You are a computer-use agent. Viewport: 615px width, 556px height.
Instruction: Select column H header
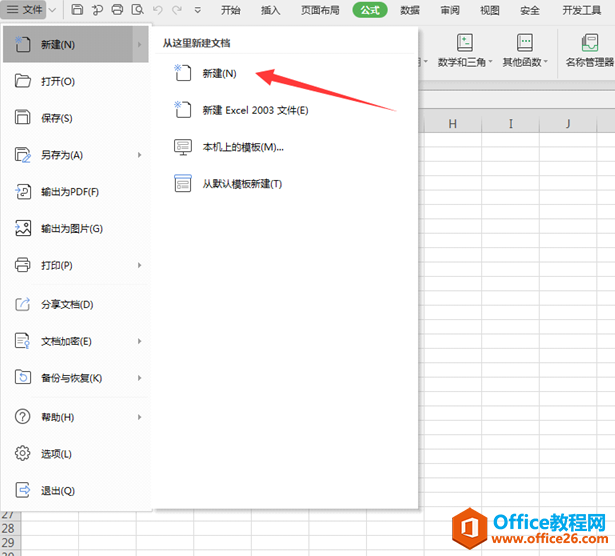pyautogui.click(x=453, y=124)
